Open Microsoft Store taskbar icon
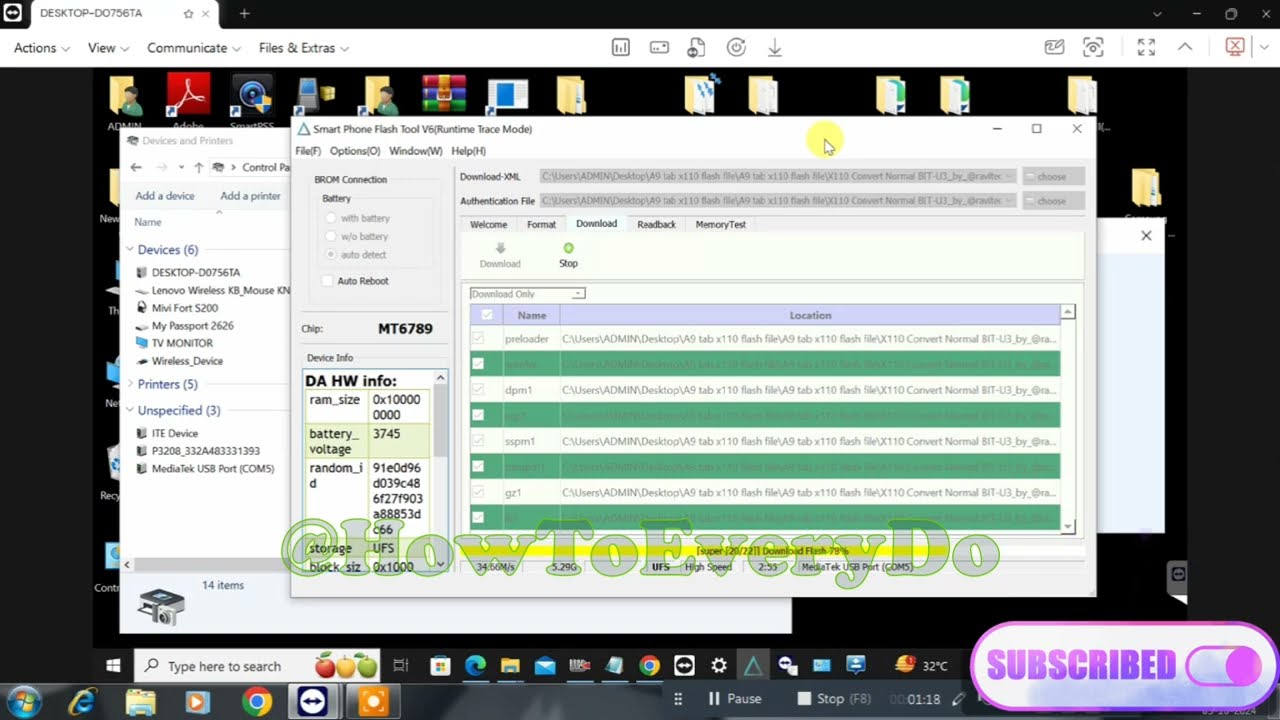 coord(440,666)
